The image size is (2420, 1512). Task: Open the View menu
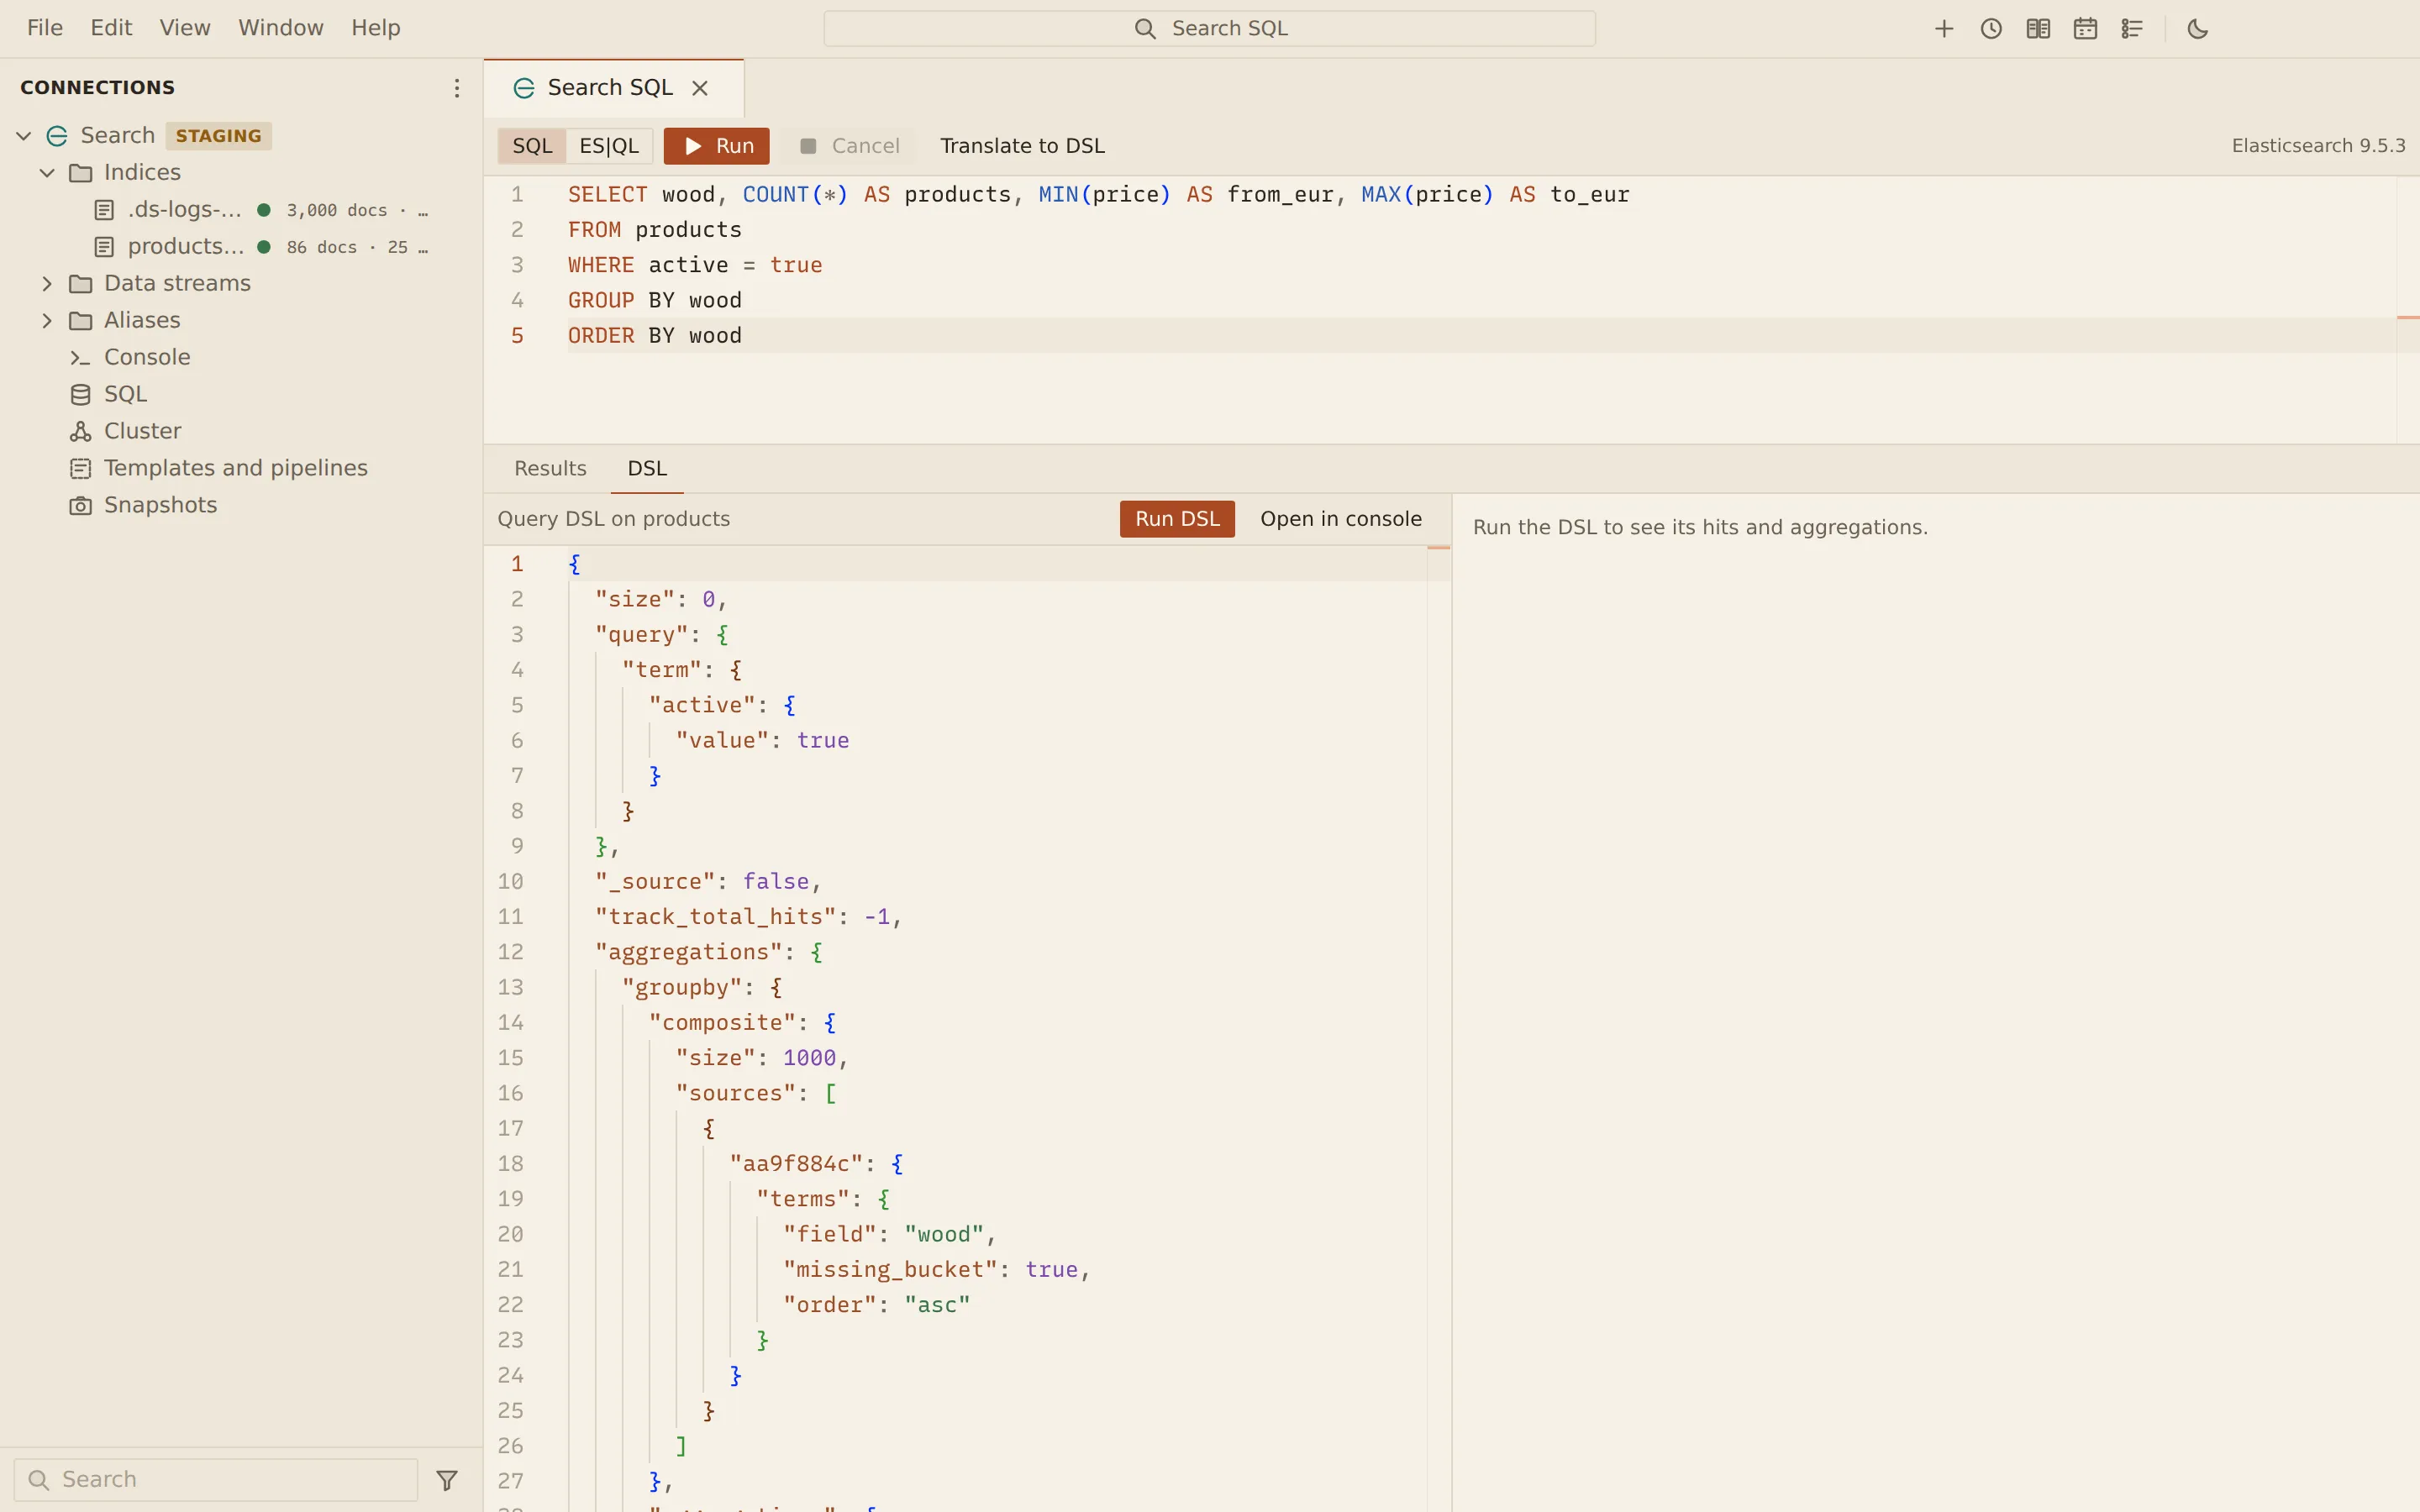pos(185,28)
